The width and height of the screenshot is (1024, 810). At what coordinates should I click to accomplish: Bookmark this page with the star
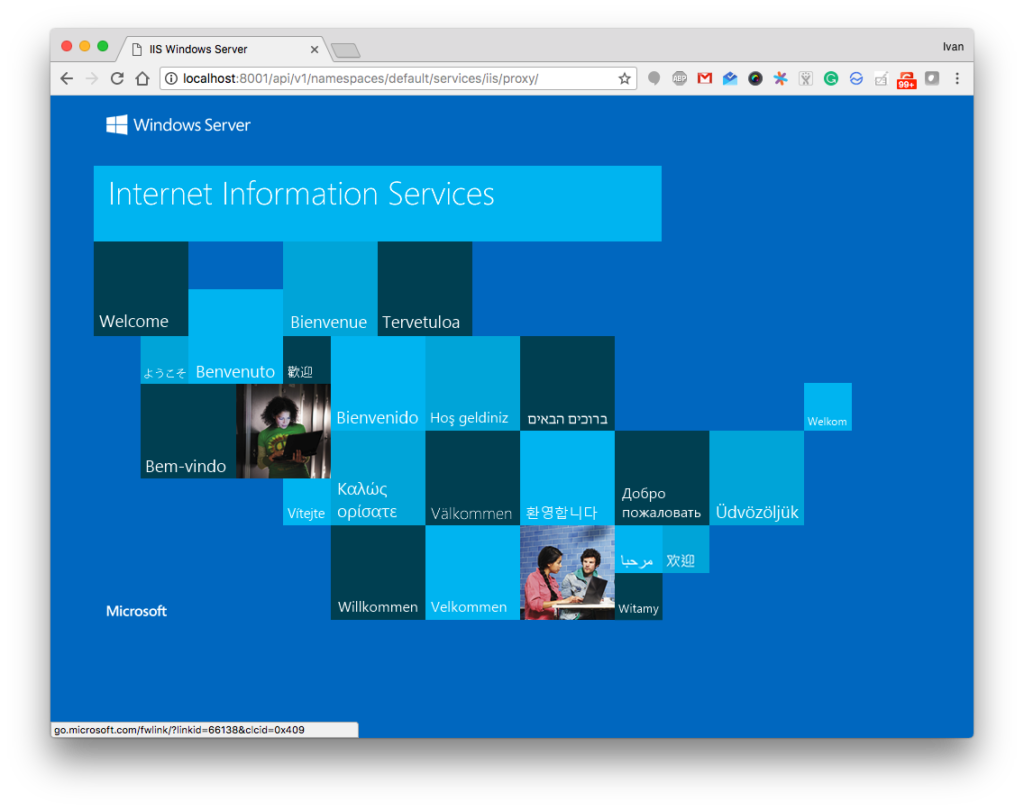[624, 78]
